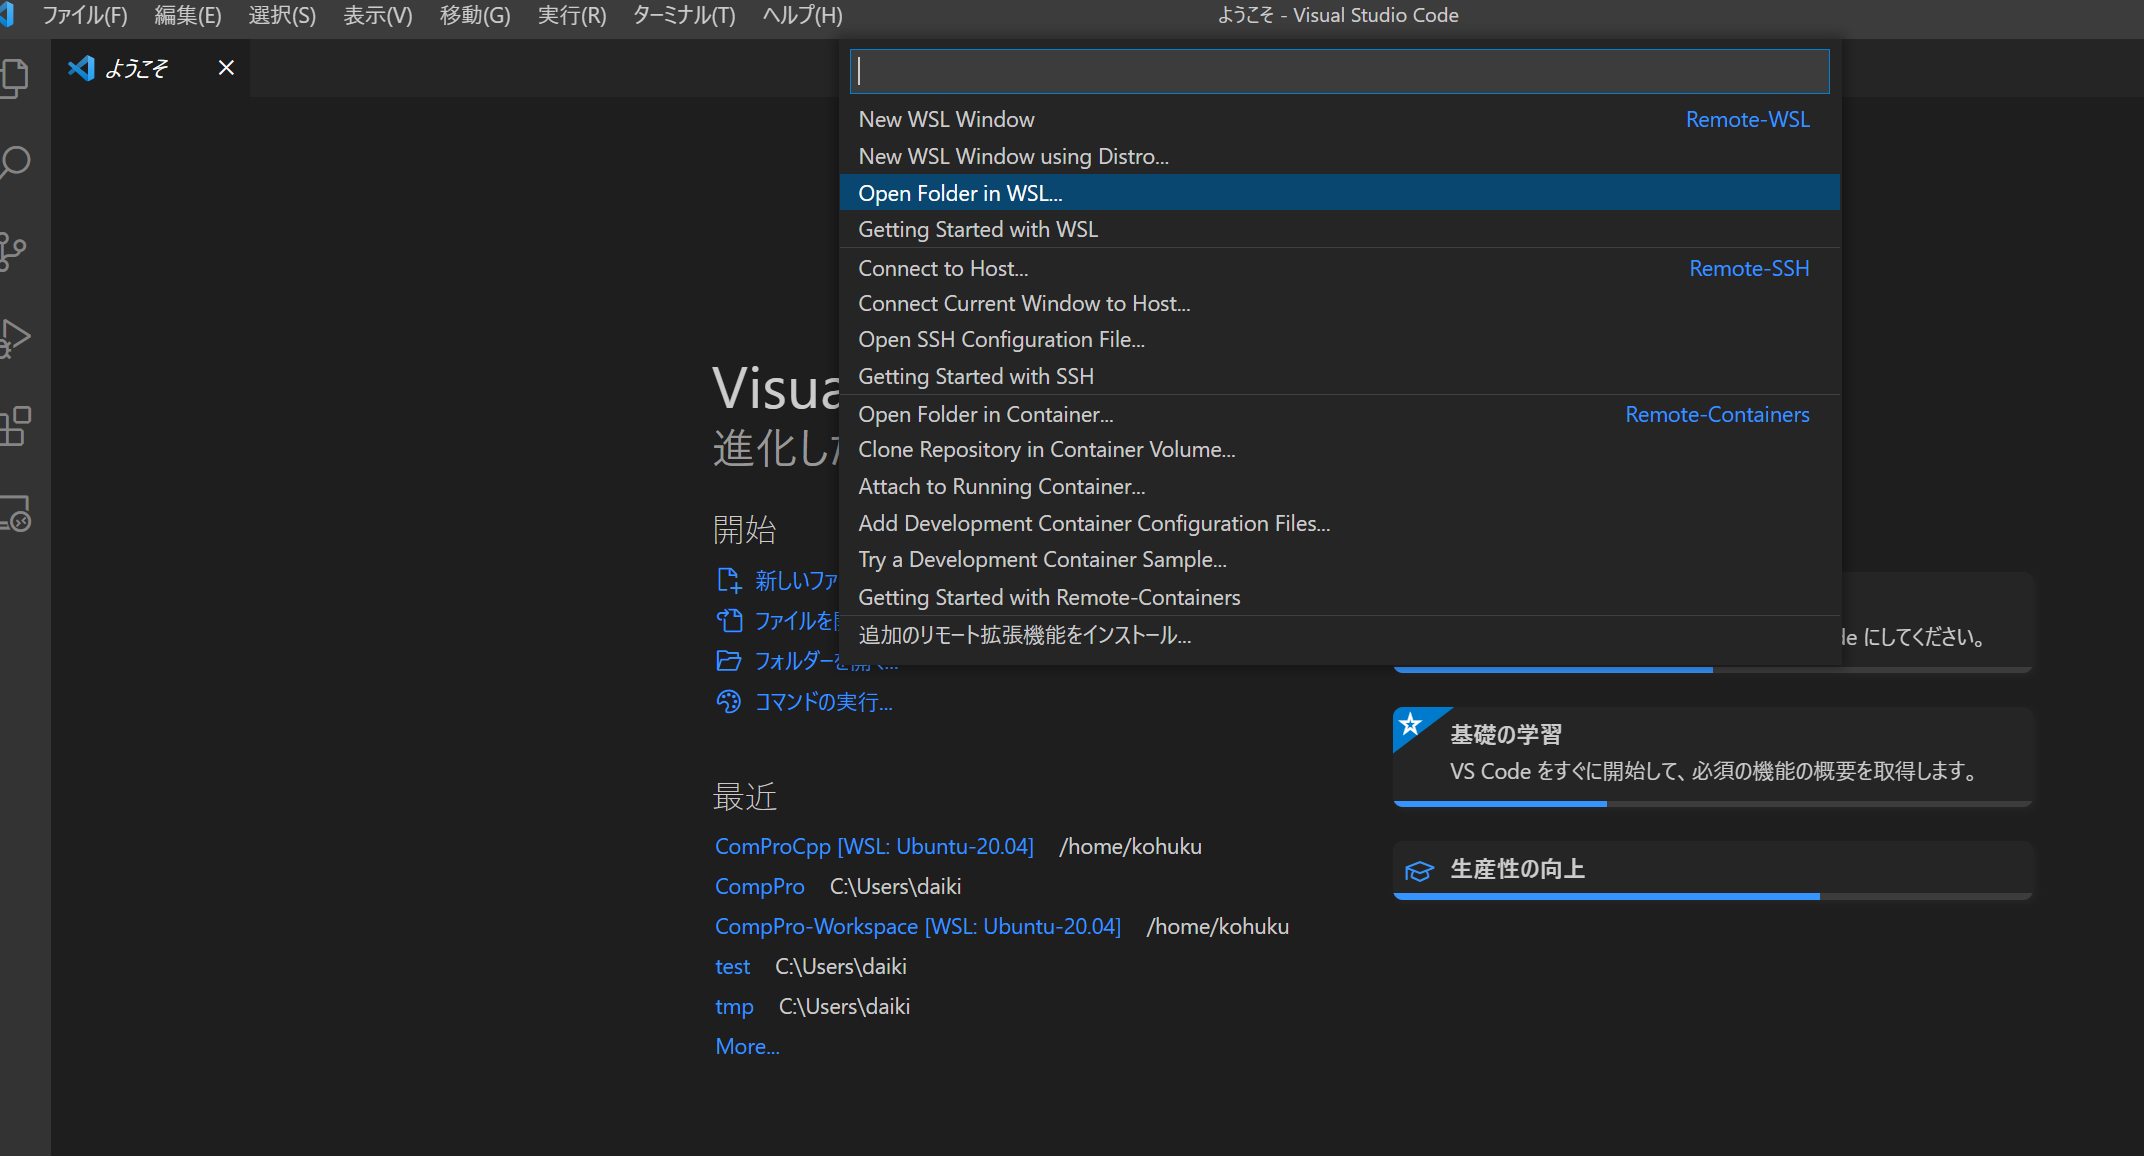Open Run and Debug view icon
Viewport: 2144px width, 1156px height.
(x=14, y=338)
